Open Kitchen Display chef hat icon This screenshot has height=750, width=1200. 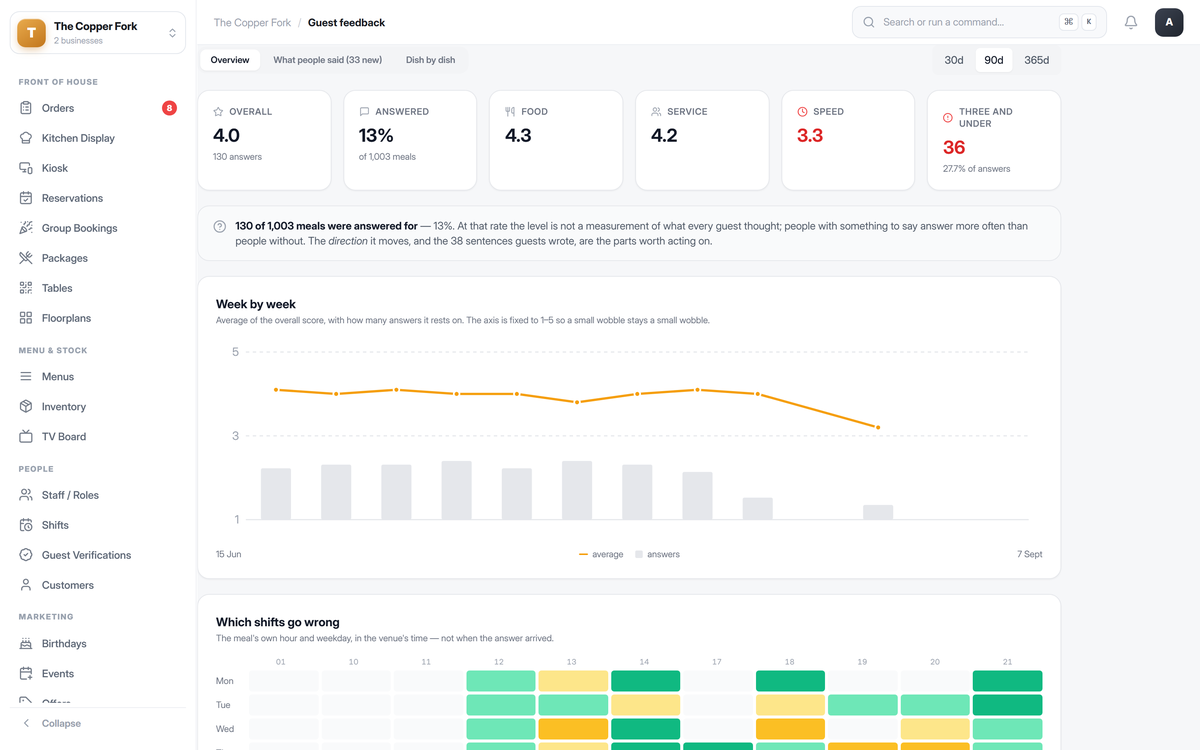[x=26, y=138]
